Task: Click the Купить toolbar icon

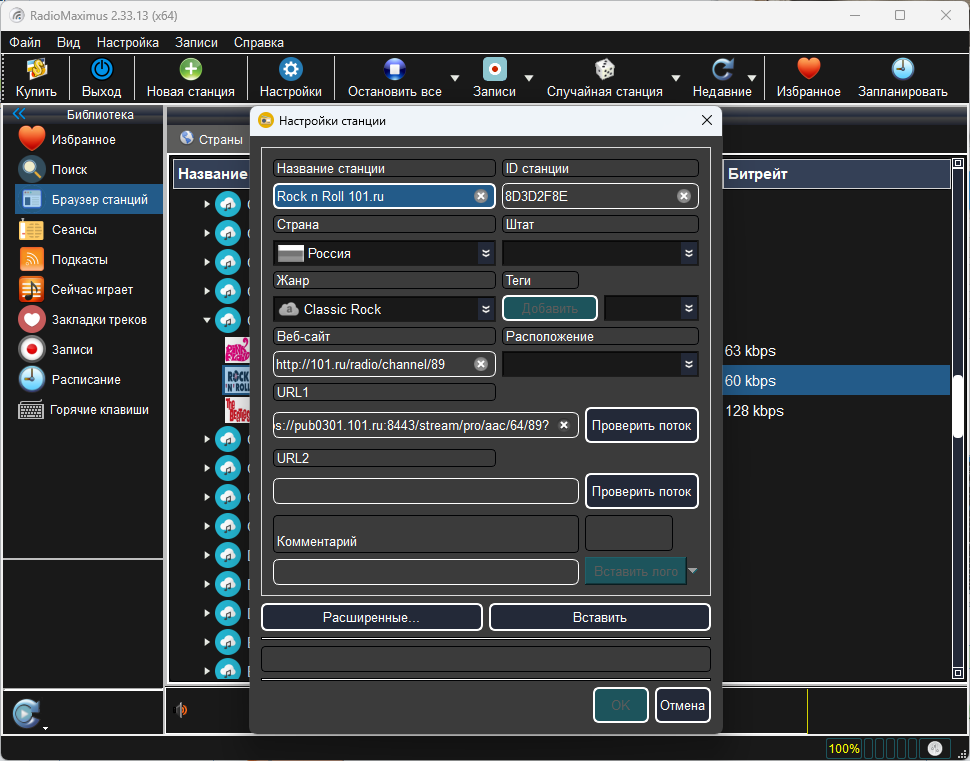Action: (36, 69)
